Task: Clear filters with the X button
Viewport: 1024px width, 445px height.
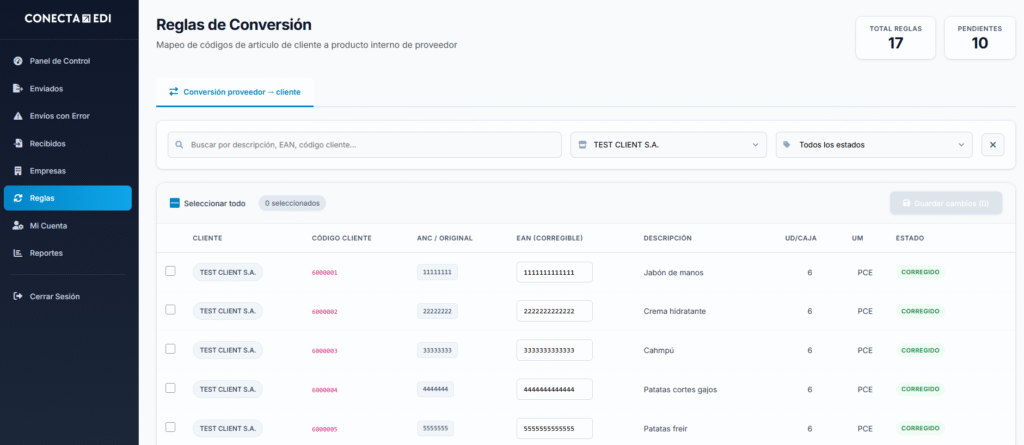Action: pos(993,145)
